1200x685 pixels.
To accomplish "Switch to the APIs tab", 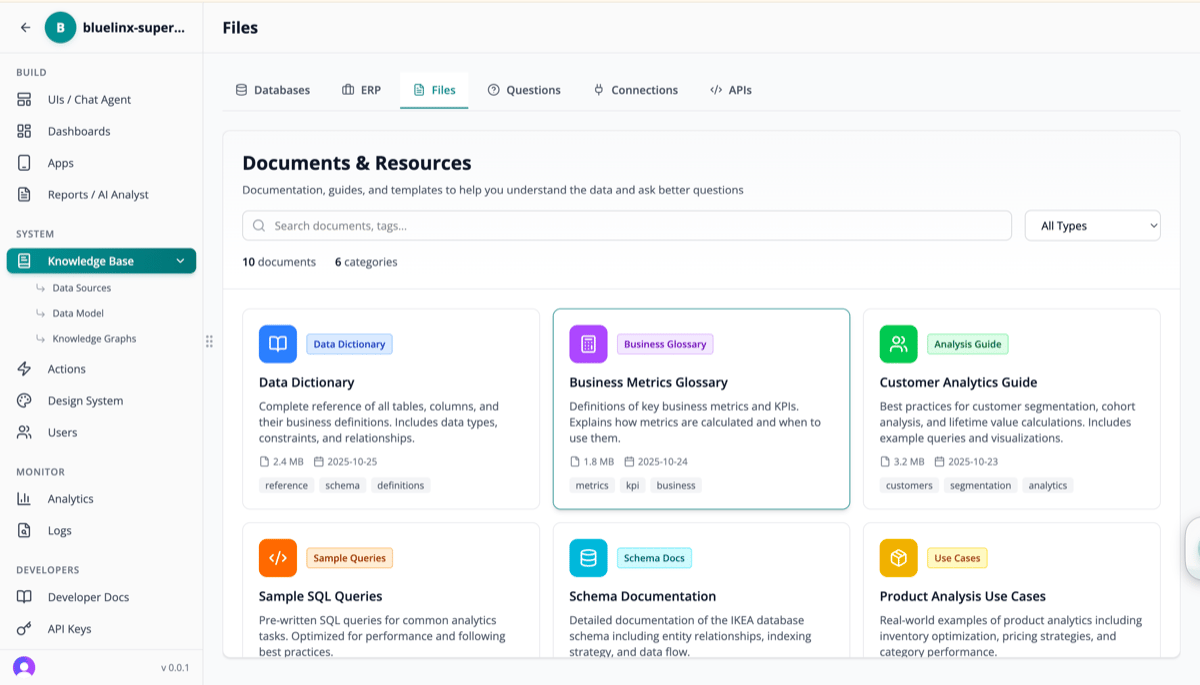I will [730, 90].
